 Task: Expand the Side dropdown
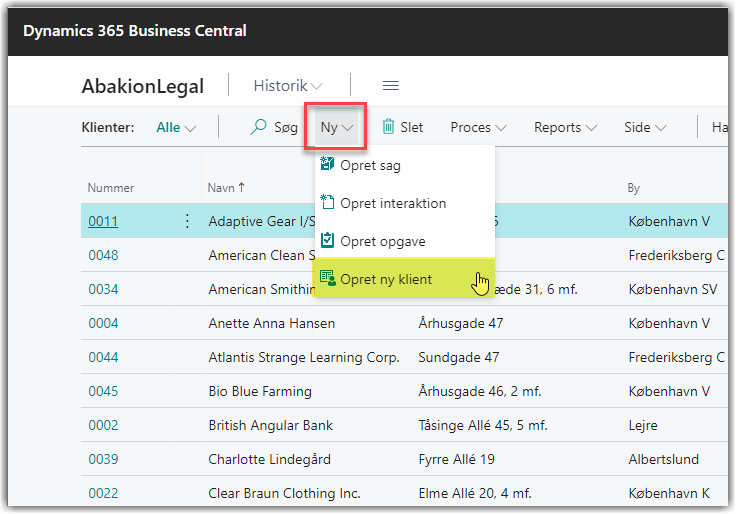click(645, 127)
